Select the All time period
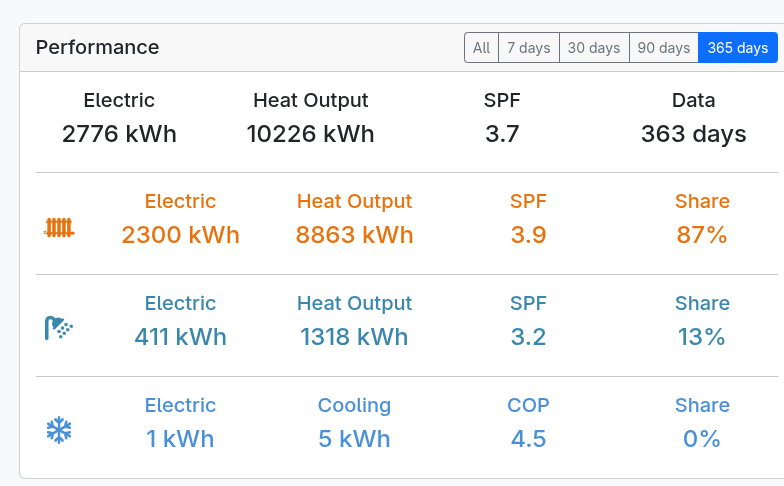The width and height of the screenshot is (784, 486). pyautogui.click(x=482, y=48)
